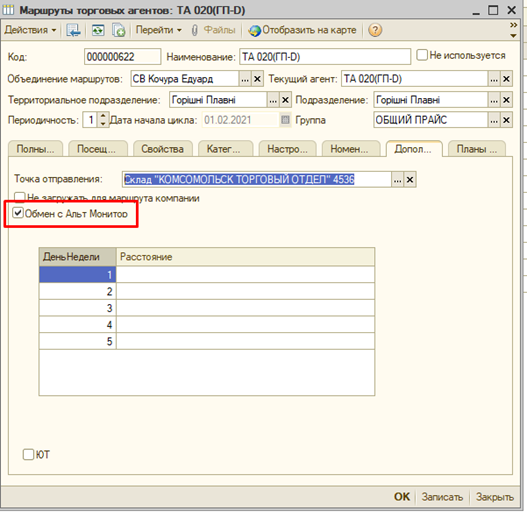
Task: Uncheck Обмен с Альт Монитор checkbox
Action: coord(17,213)
